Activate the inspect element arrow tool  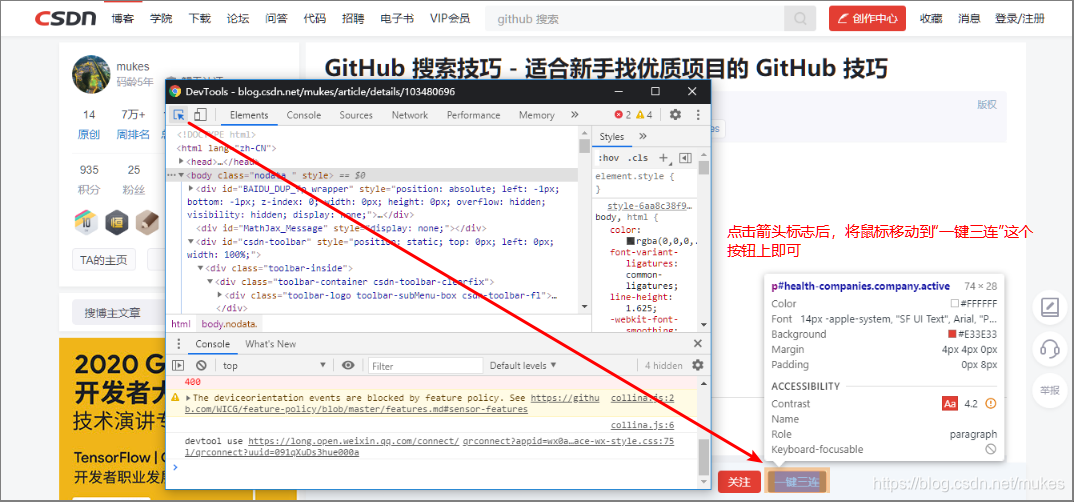(179, 115)
